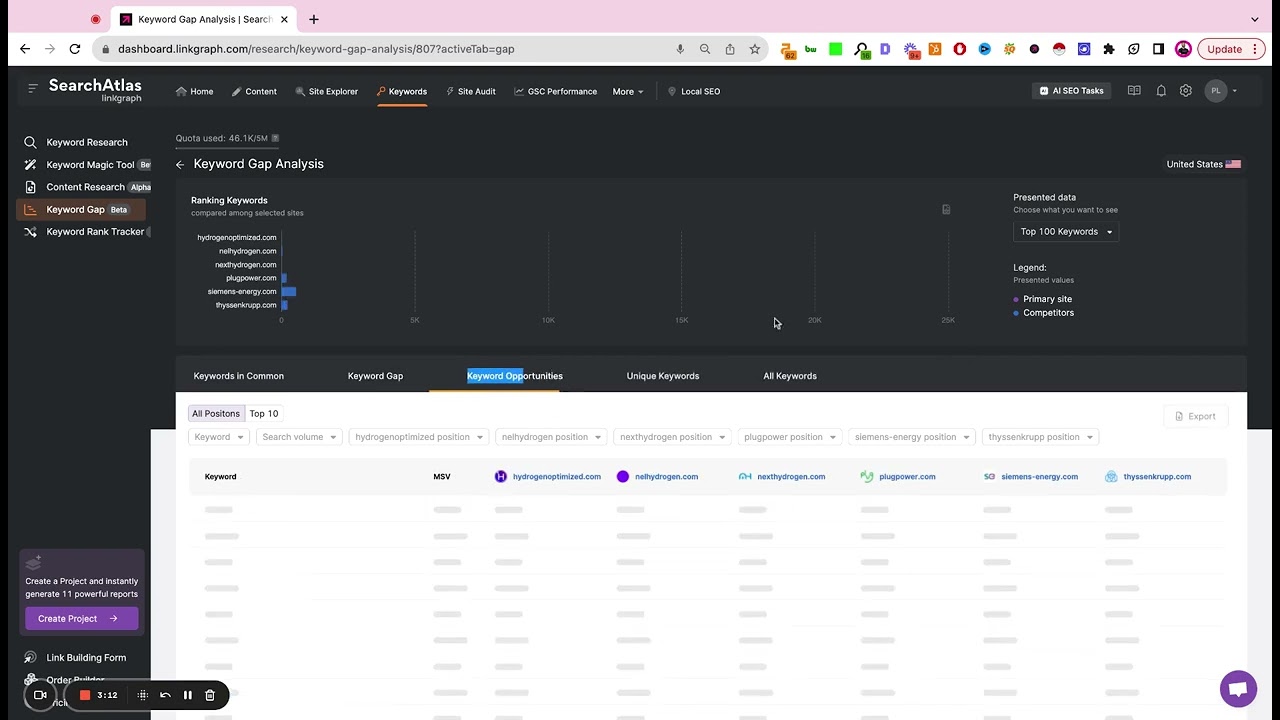Switch to Top 10 filter
The height and width of the screenshot is (720, 1280).
pyautogui.click(x=264, y=414)
